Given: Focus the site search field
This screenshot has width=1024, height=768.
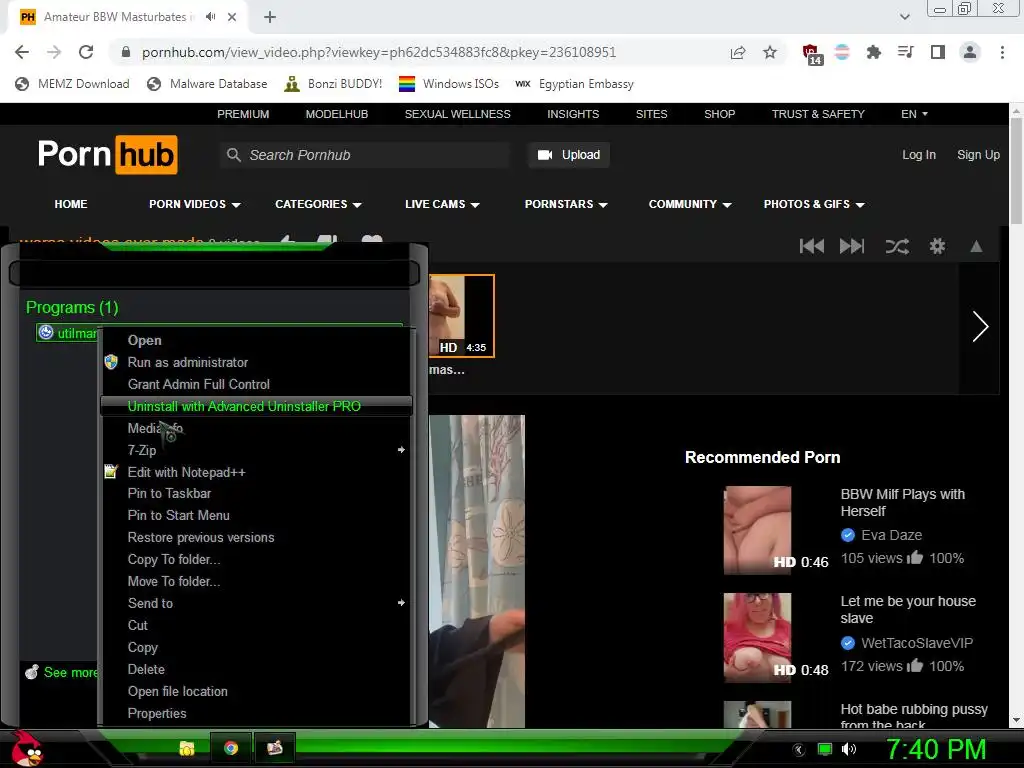Looking at the screenshot, I should [x=365, y=155].
